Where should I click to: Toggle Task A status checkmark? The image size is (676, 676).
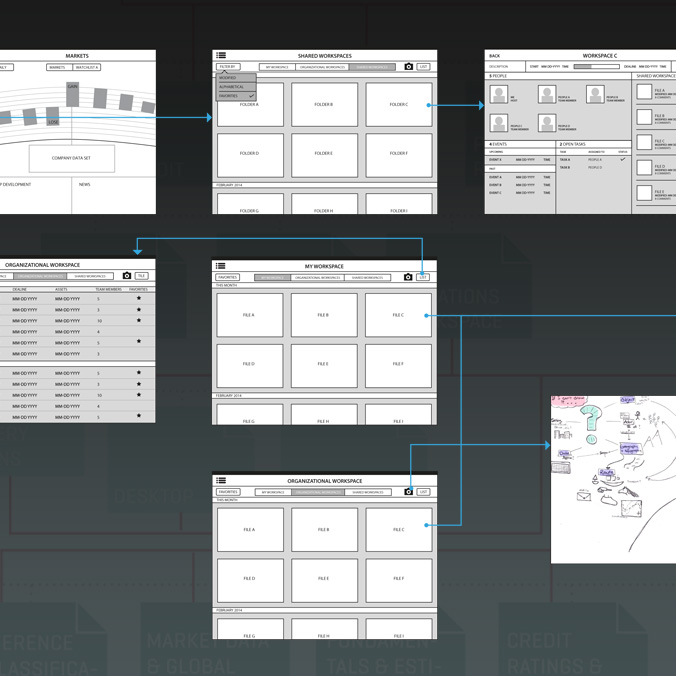623,159
